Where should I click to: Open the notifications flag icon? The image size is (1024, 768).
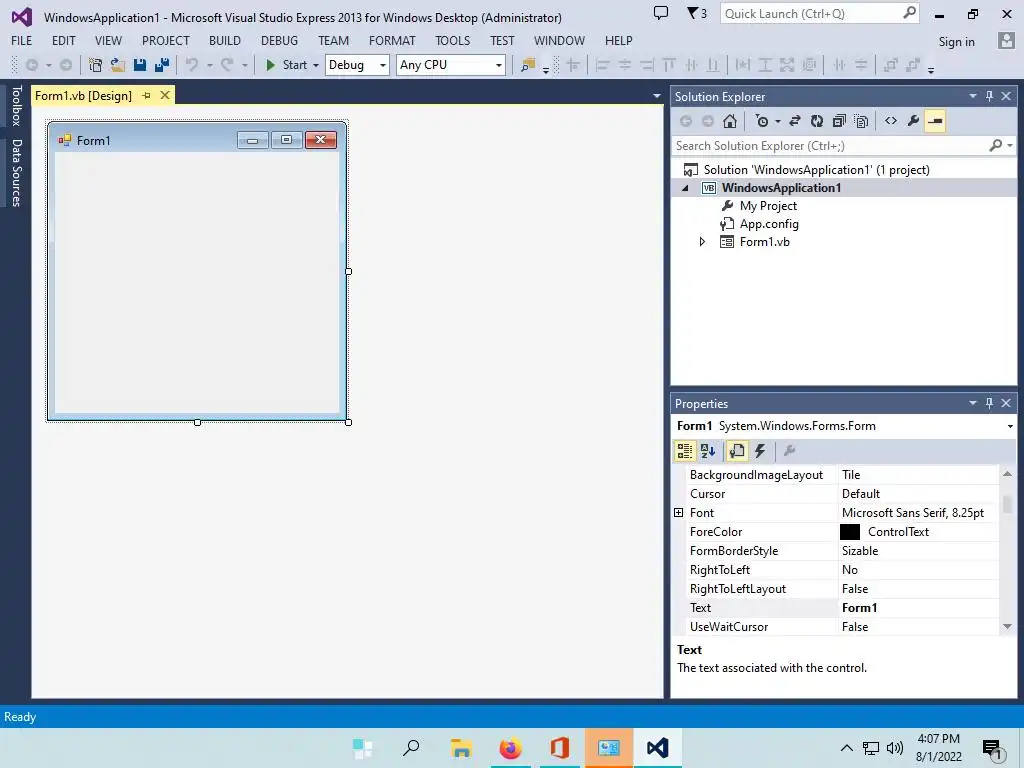(696, 13)
